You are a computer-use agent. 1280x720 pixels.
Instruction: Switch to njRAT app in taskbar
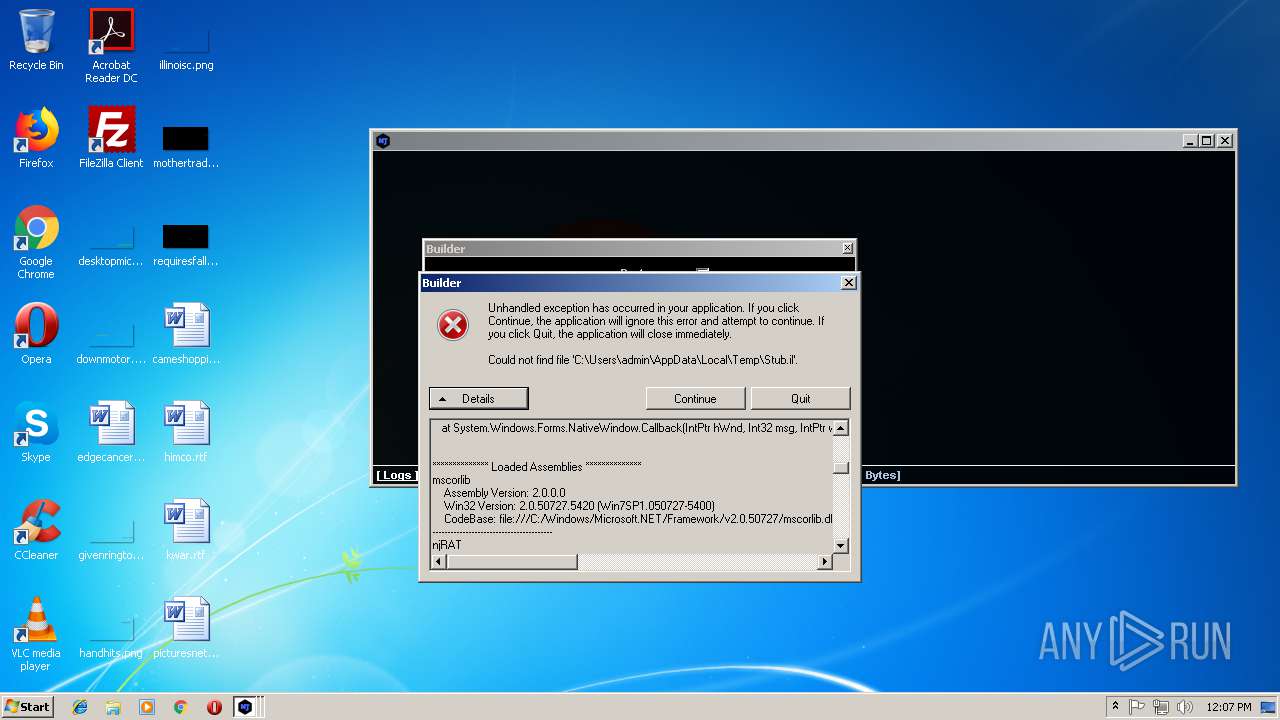pos(245,707)
